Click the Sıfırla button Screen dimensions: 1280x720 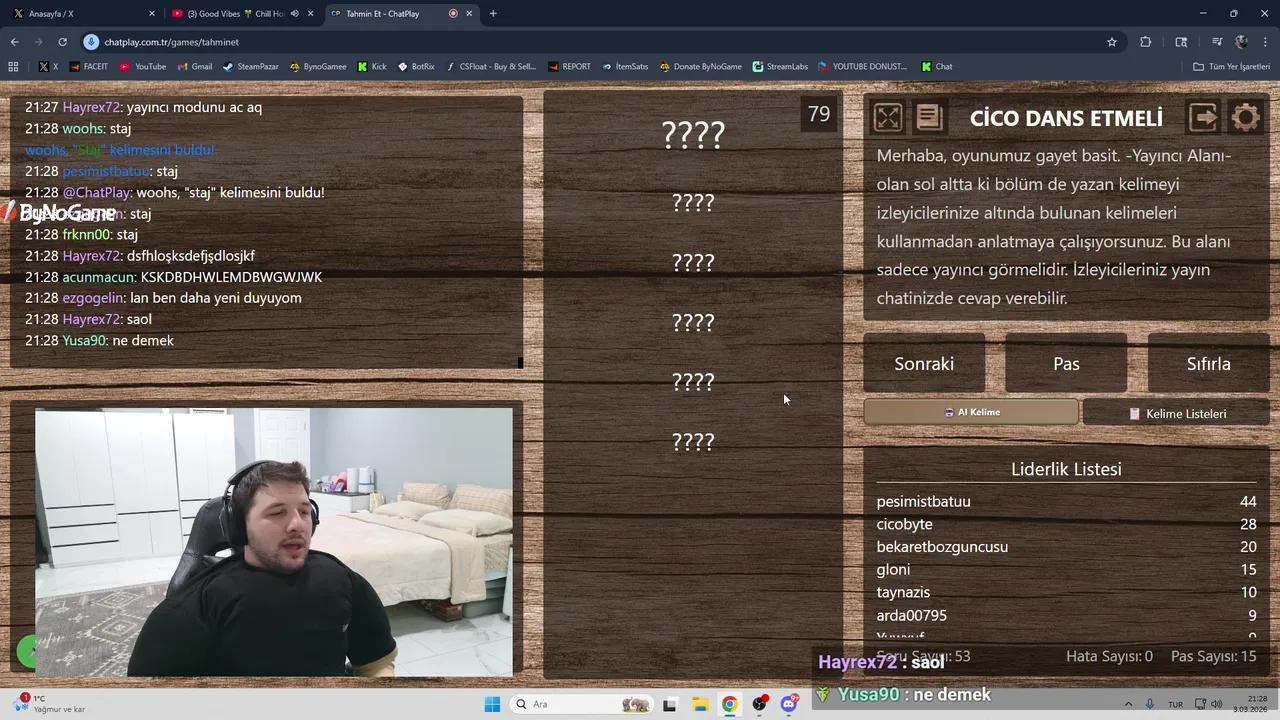pyautogui.click(x=1208, y=364)
